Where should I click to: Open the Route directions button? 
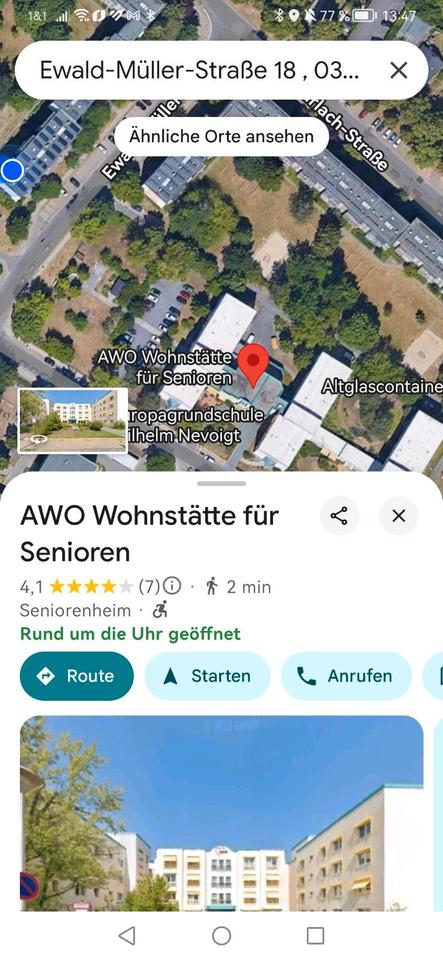click(76, 676)
